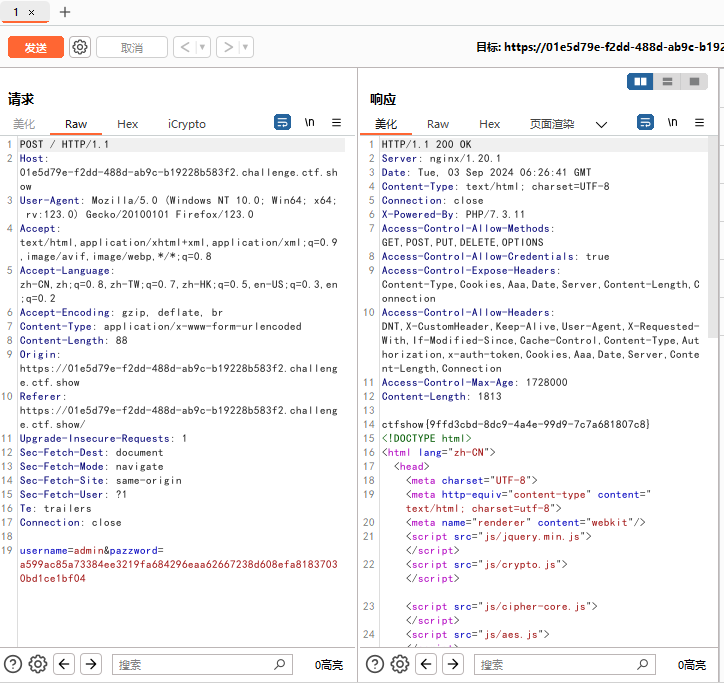The width and height of the screenshot is (724, 683).
Task: Click the ctfshow flag line in response
Action: [515, 424]
